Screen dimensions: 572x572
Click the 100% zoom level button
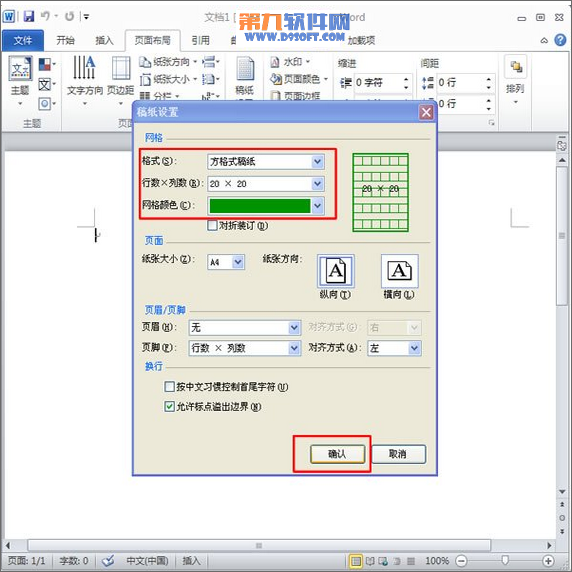click(437, 561)
